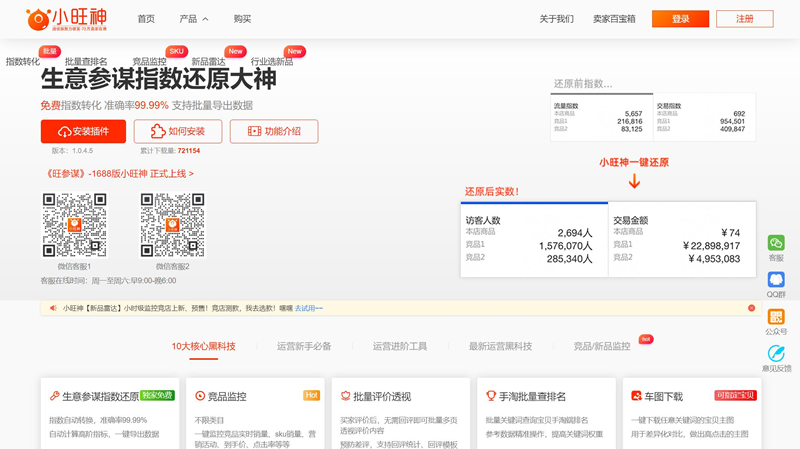Open the 手淘批量查排名 card title
Viewport: 800px width, 449px height.
pos(532,396)
